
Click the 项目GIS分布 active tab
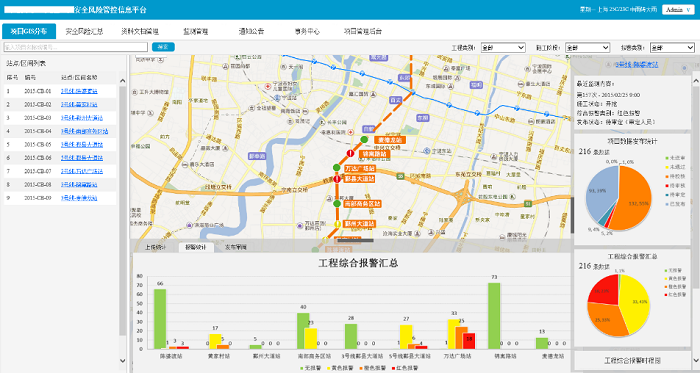[x=29, y=31]
